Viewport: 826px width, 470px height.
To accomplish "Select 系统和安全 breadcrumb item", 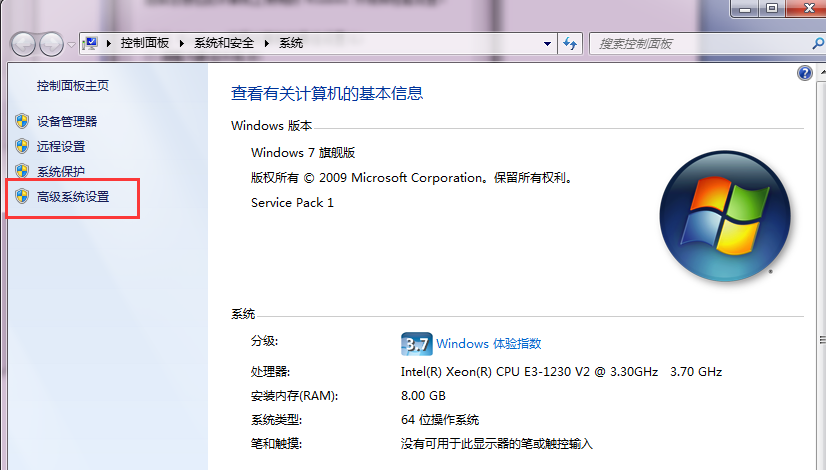I will point(224,43).
